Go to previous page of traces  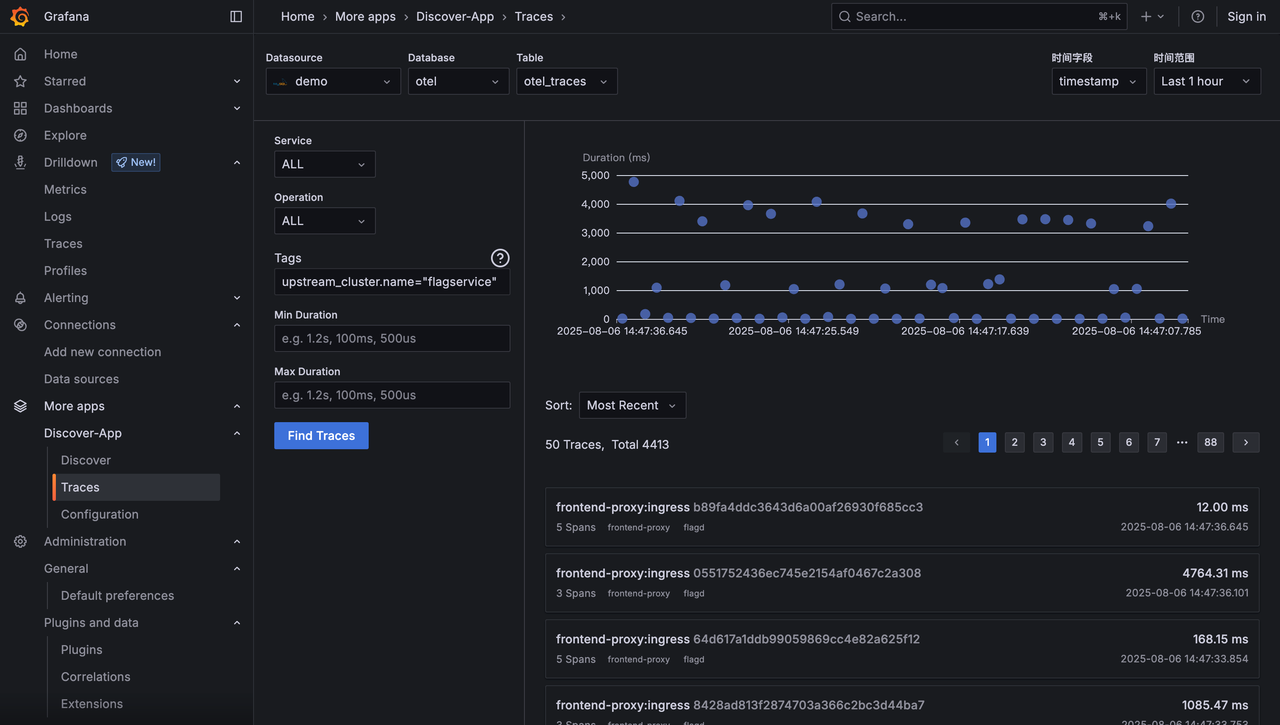pyautogui.click(x=956, y=442)
